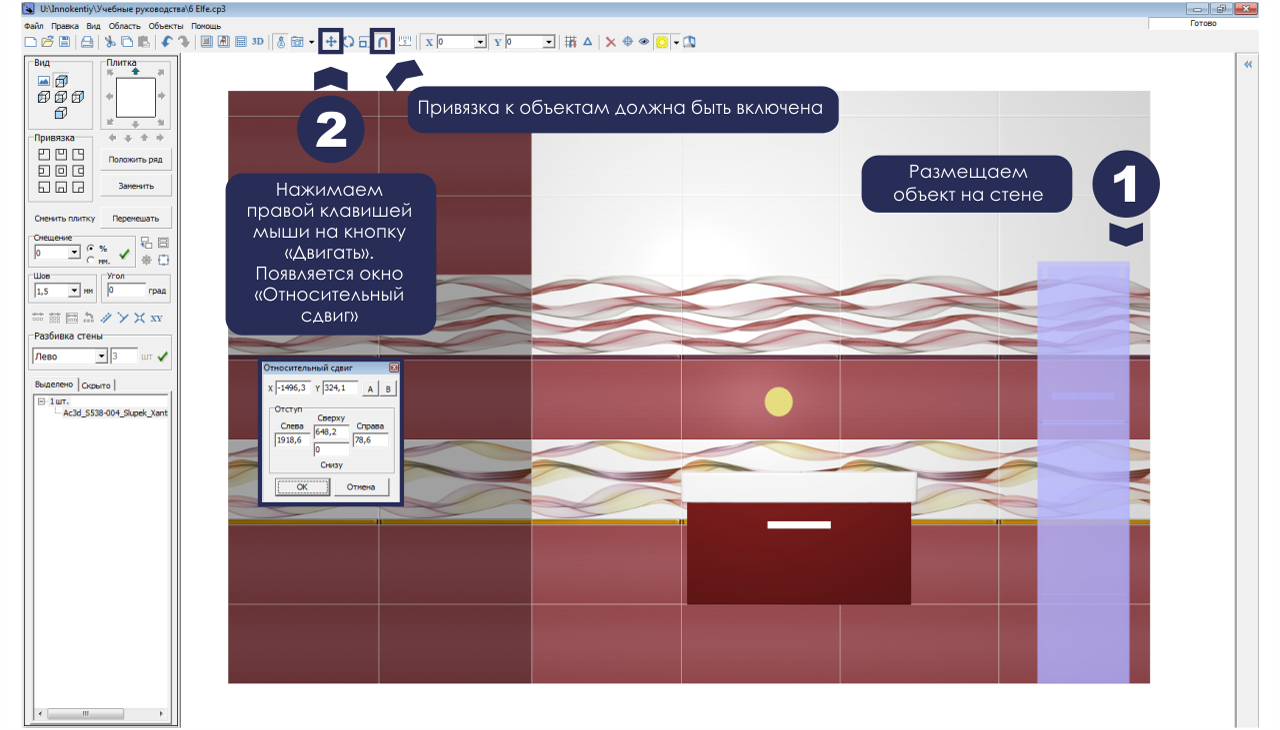Select the Ac3d_SS38-004_Slupek tree item
Viewport: 1280px width, 730px height.
click(115, 412)
